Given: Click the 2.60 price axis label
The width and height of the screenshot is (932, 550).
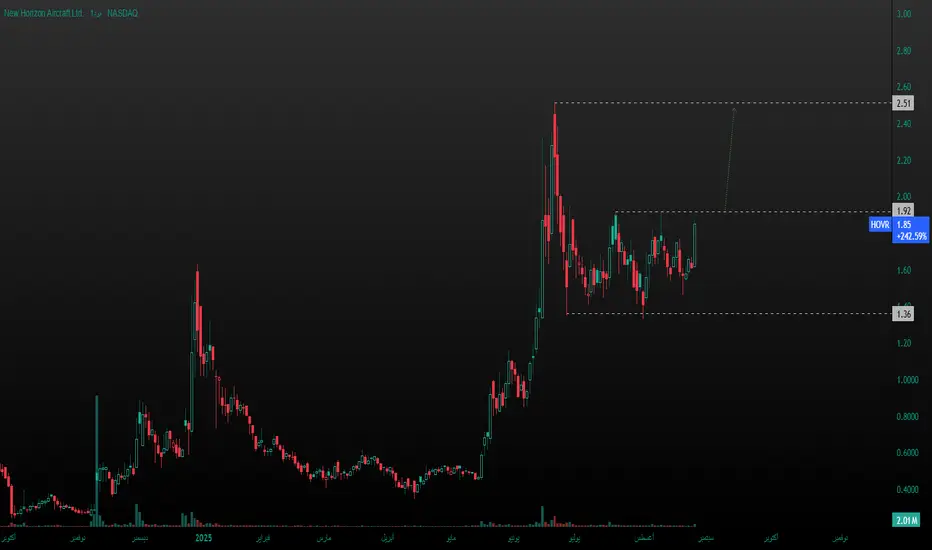Looking at the screenshot, I should coord(903,87).
